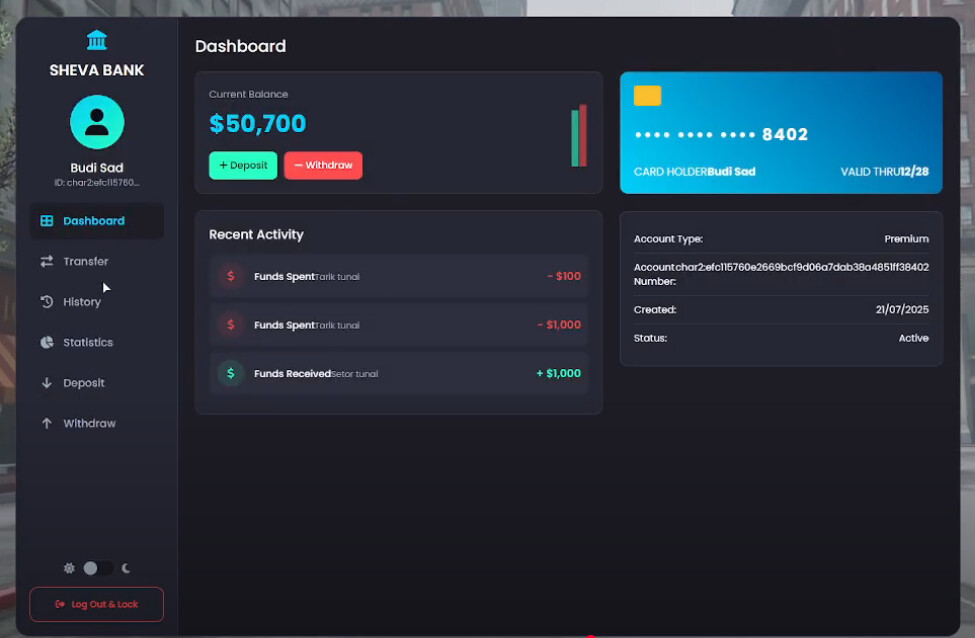
Task: Select the Funds Spent - $1,000 activity row
Action: click(x=399, y=325)
